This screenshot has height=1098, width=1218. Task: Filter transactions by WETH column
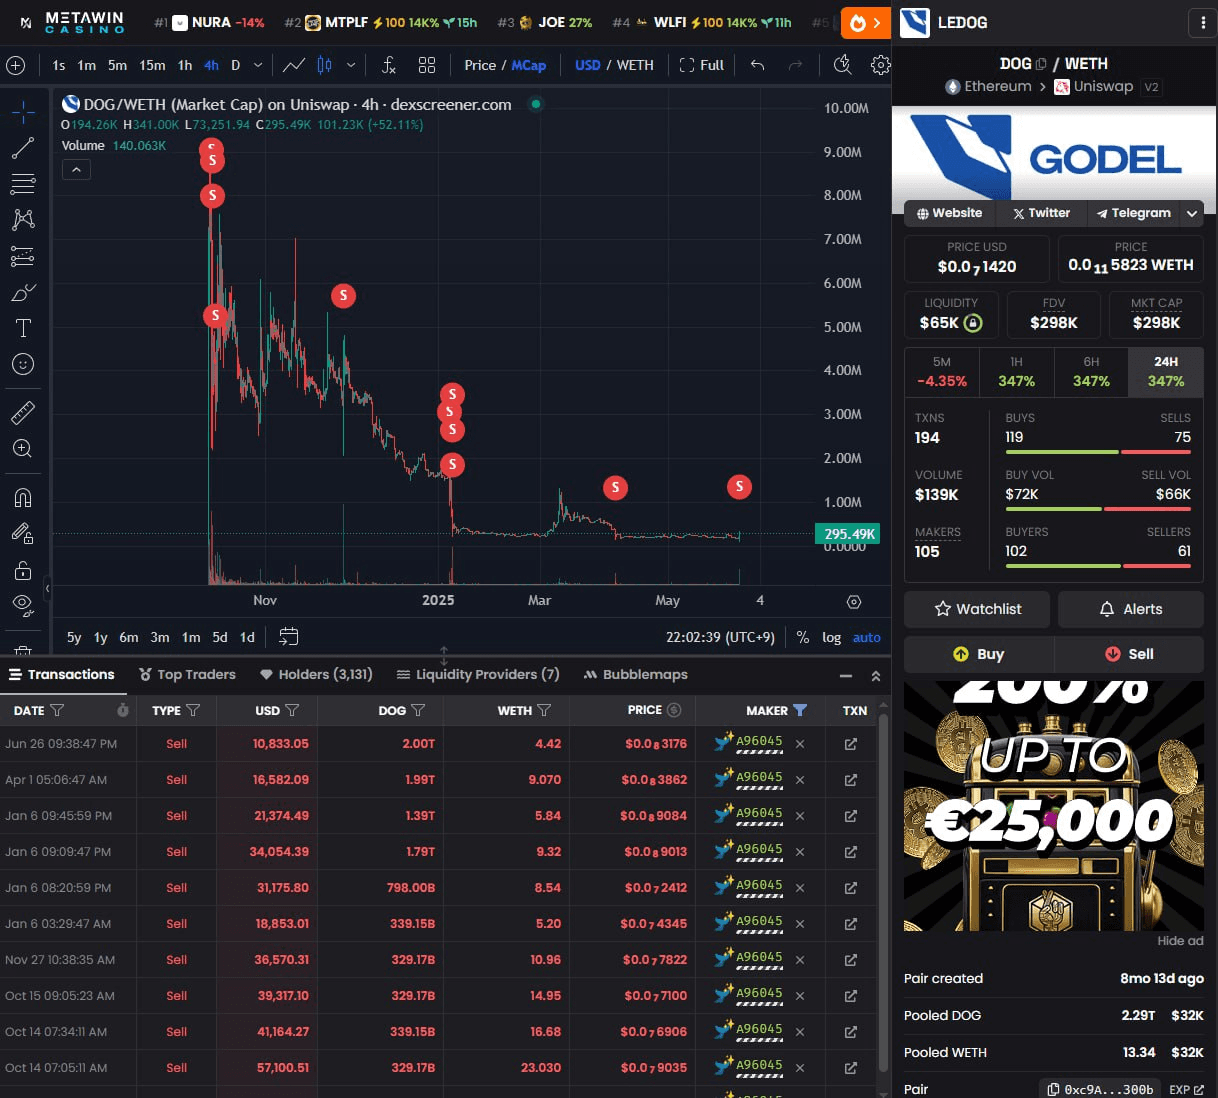(544, 711)
